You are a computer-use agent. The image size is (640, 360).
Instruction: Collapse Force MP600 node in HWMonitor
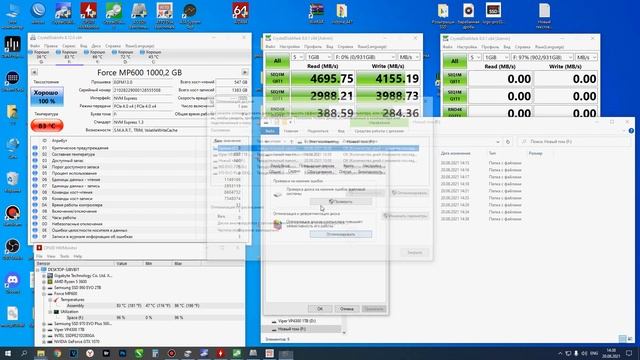pos(44,293)
